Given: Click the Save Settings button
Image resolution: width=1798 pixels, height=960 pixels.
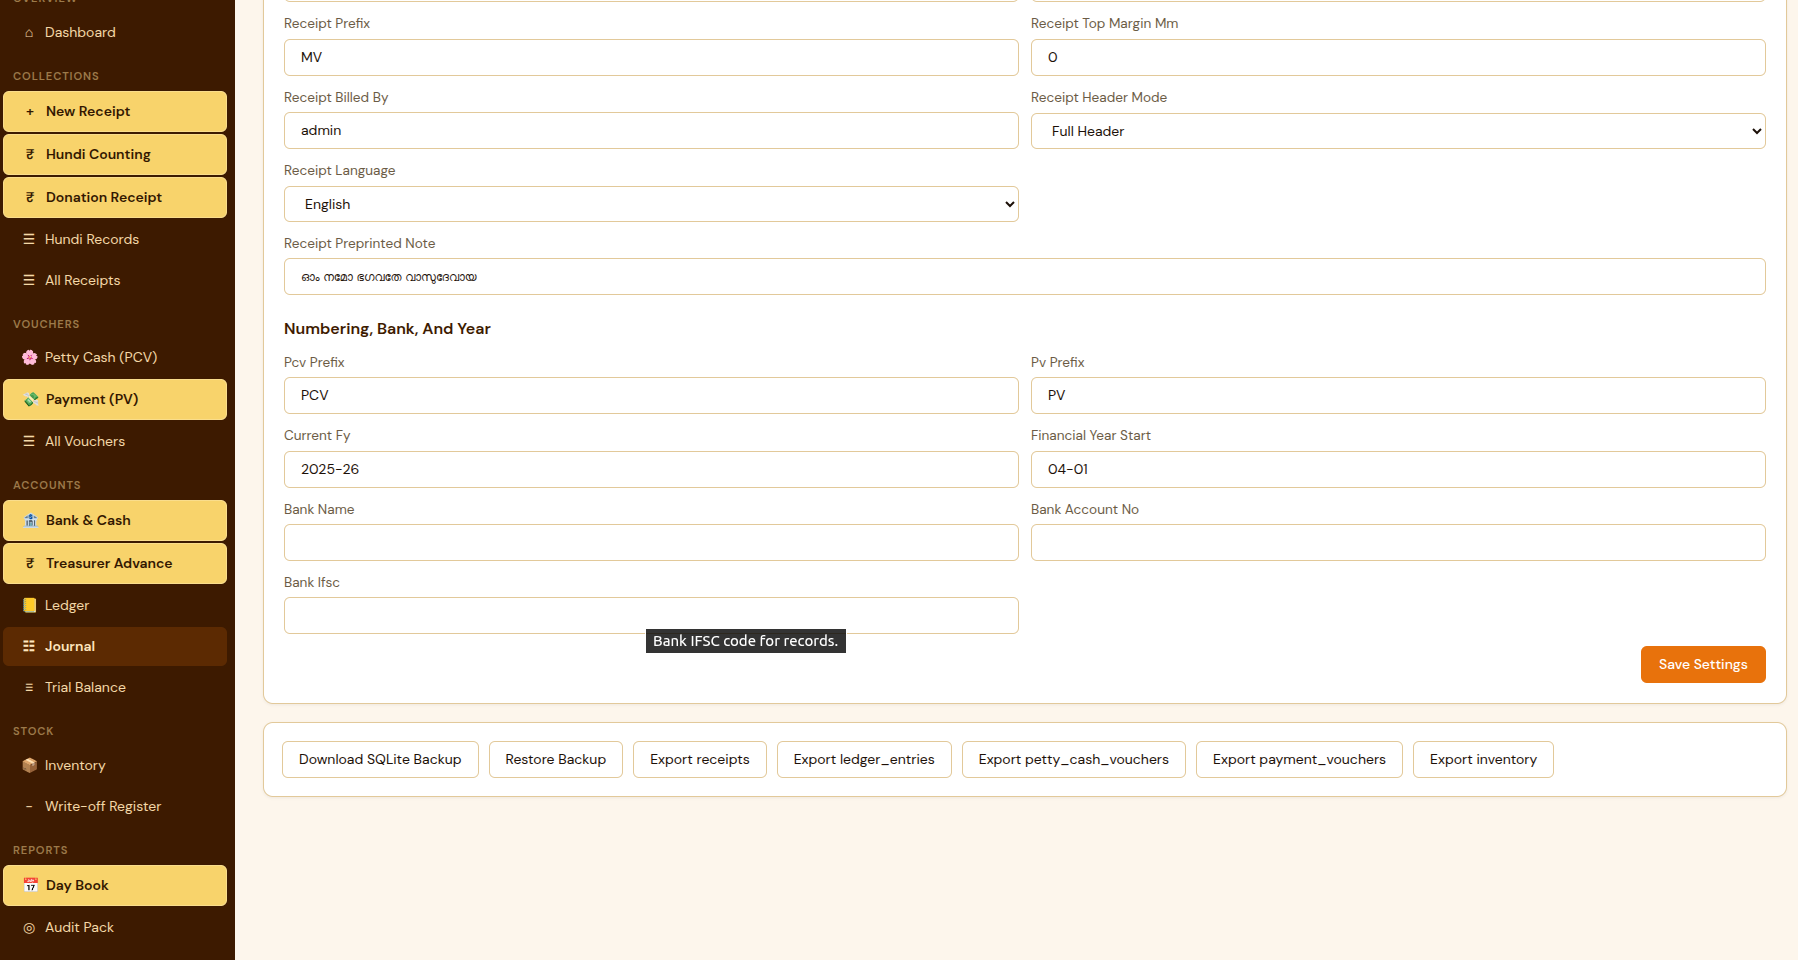Looking at the screenshot, I should 1703,665.
